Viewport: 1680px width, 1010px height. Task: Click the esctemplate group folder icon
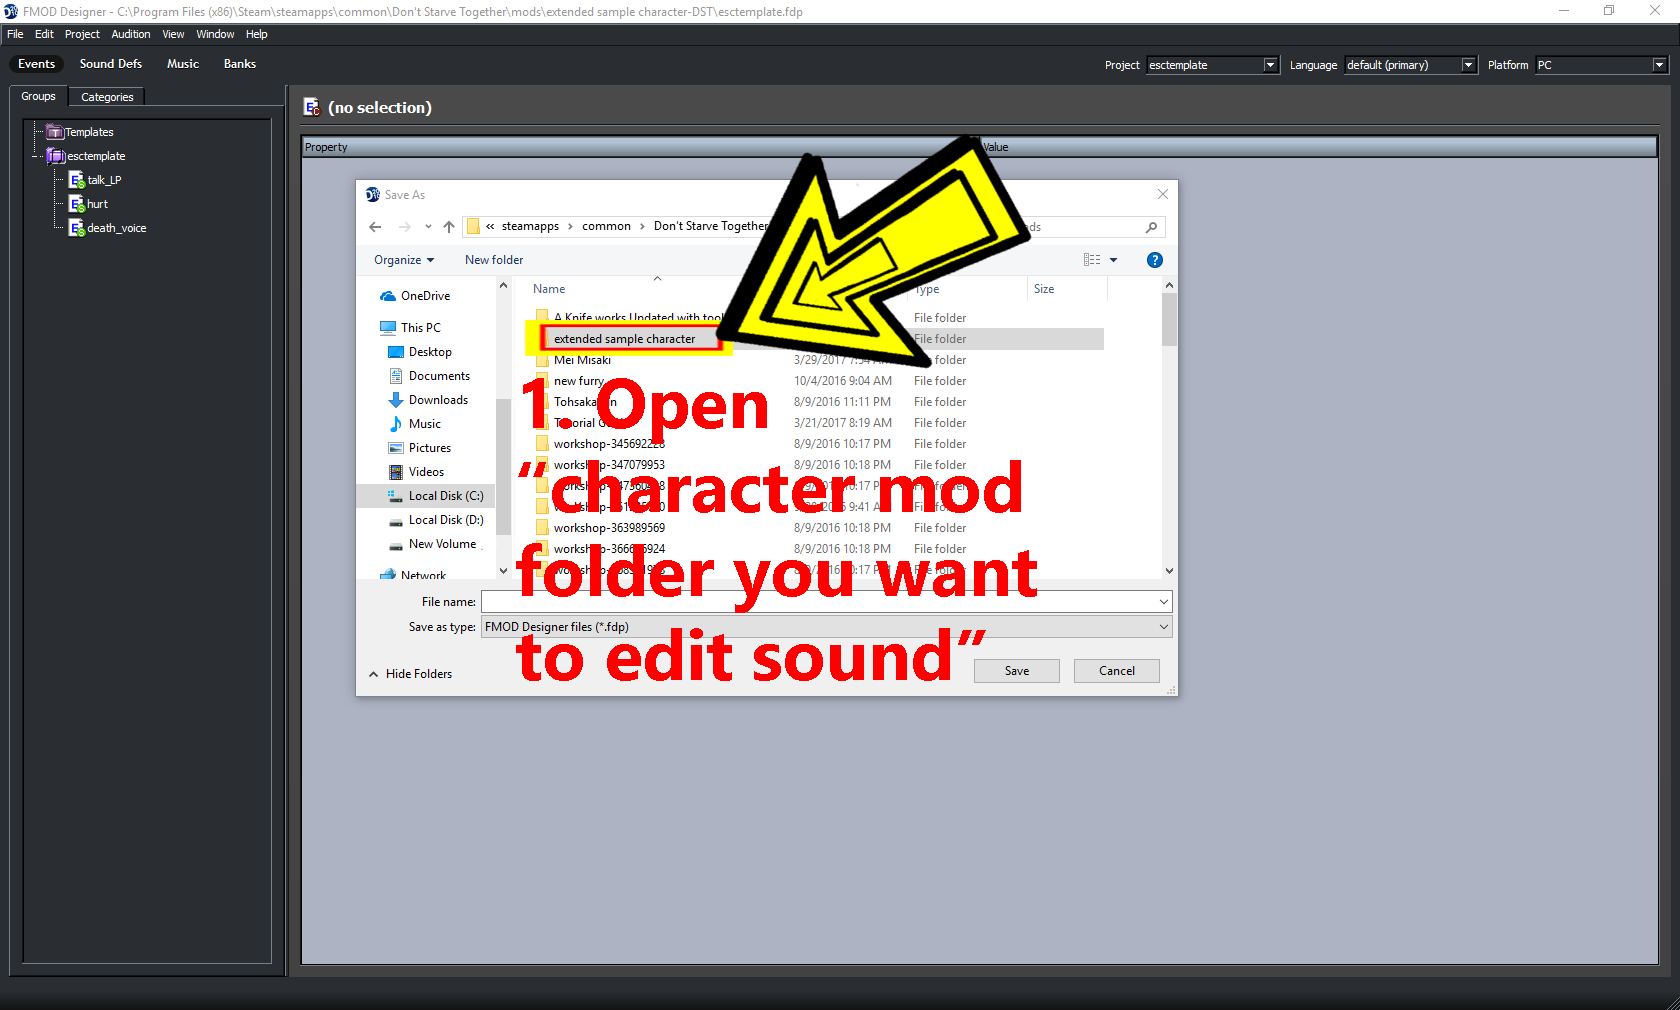[56, 156]
